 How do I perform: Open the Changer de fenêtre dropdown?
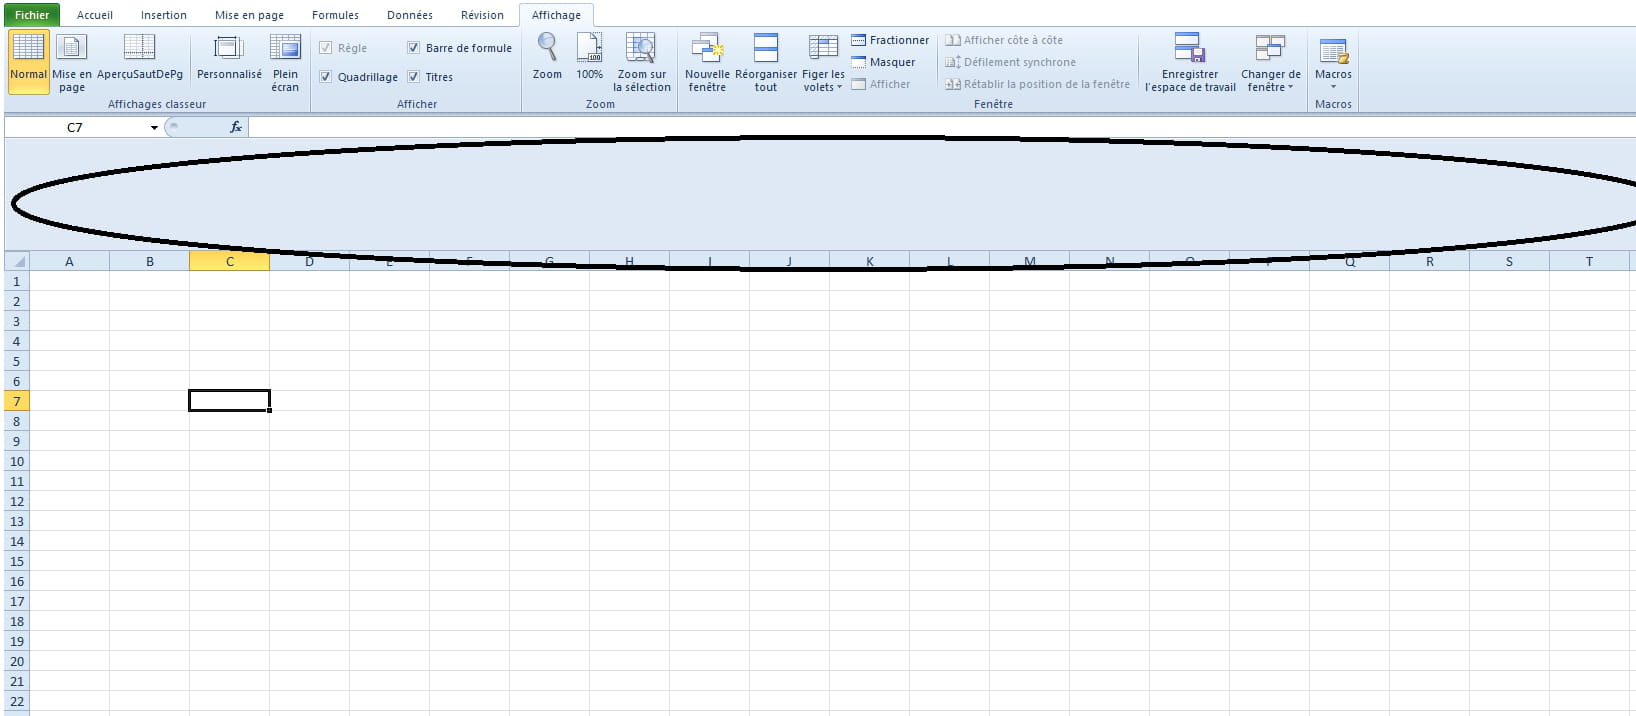click(x=1271, y=63)
